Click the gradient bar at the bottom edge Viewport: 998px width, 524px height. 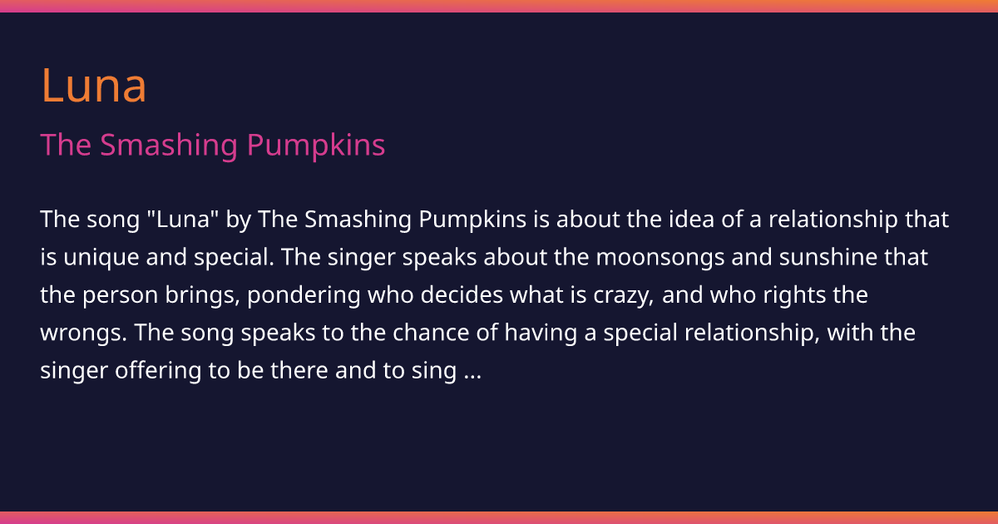[x=499, y=517]
